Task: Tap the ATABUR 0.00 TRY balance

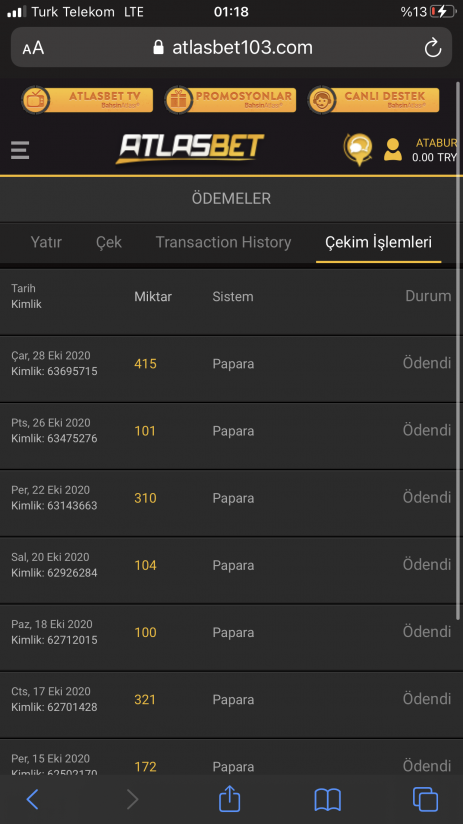Action: pyautogui.click(x=434, y=150)
